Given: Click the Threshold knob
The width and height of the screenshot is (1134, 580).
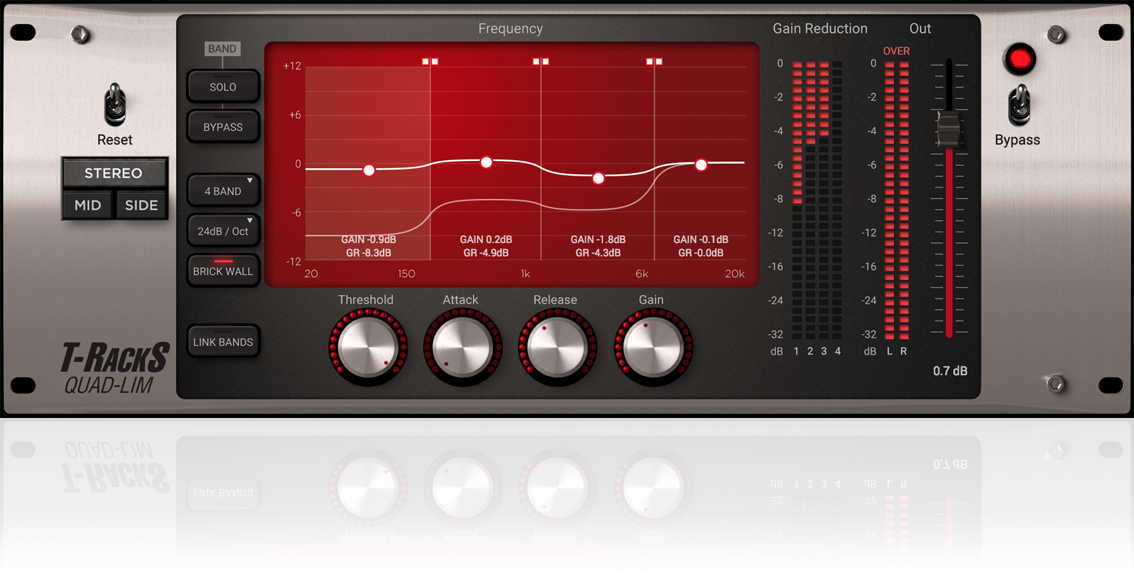Looking at the screenshot, I should (x=367, y=347).
